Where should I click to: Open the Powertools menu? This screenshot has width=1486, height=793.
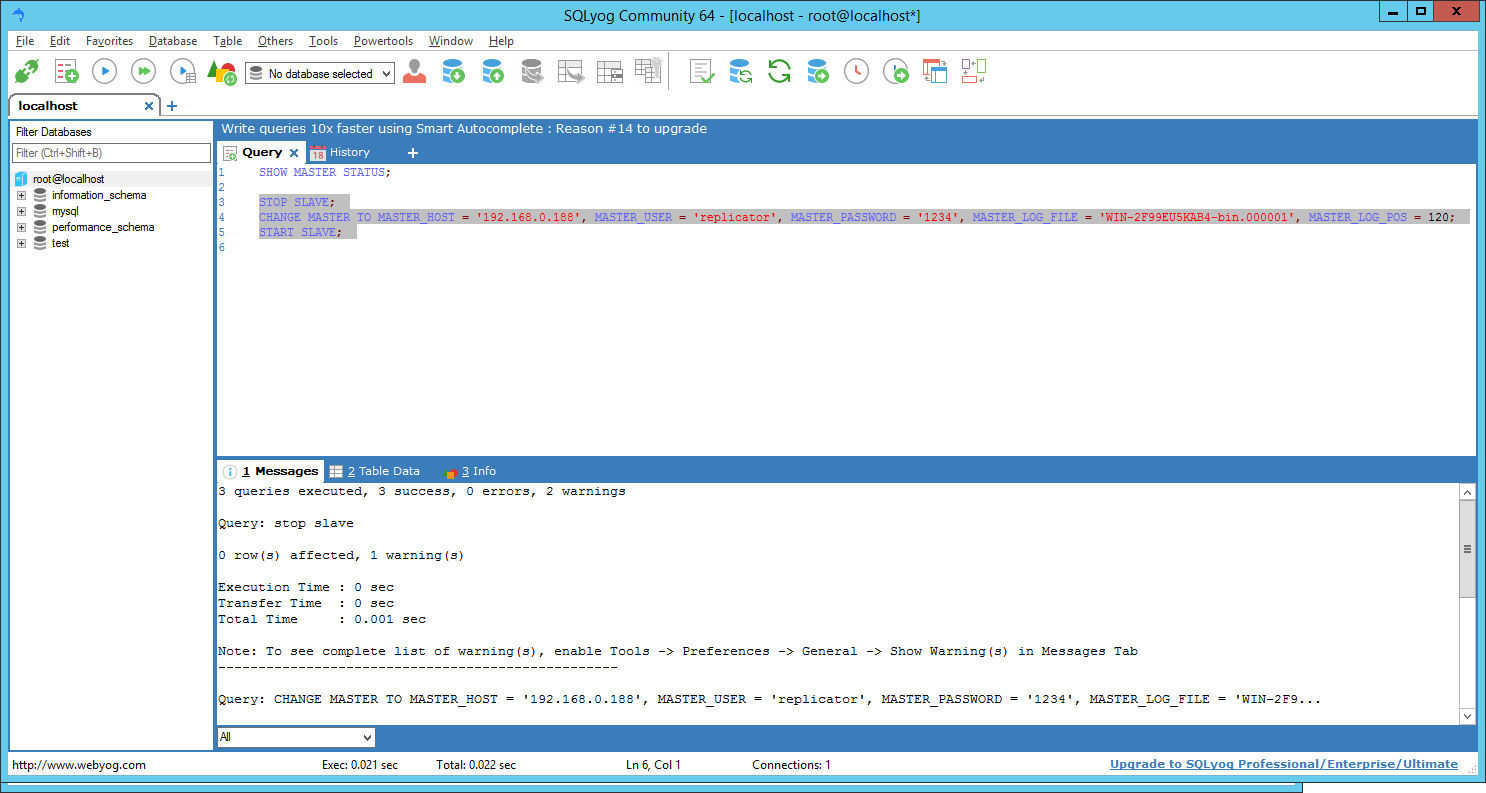tap(383, 41)
